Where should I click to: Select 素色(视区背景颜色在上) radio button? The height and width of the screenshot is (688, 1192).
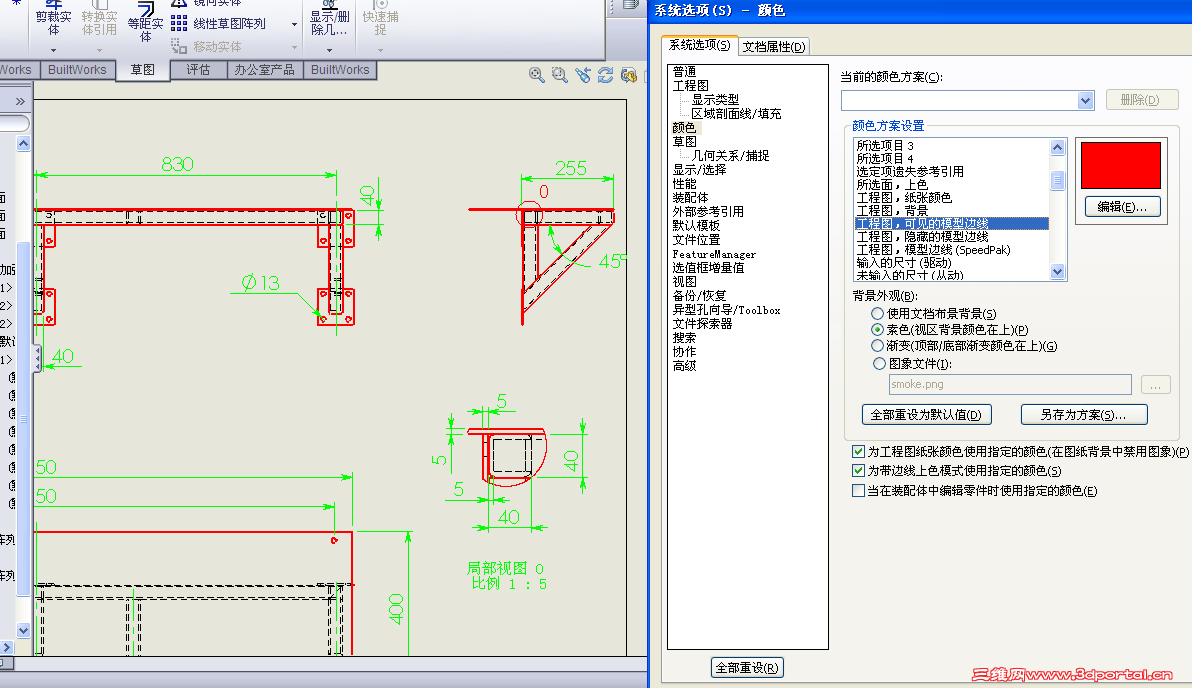click(x=877, y=329)
